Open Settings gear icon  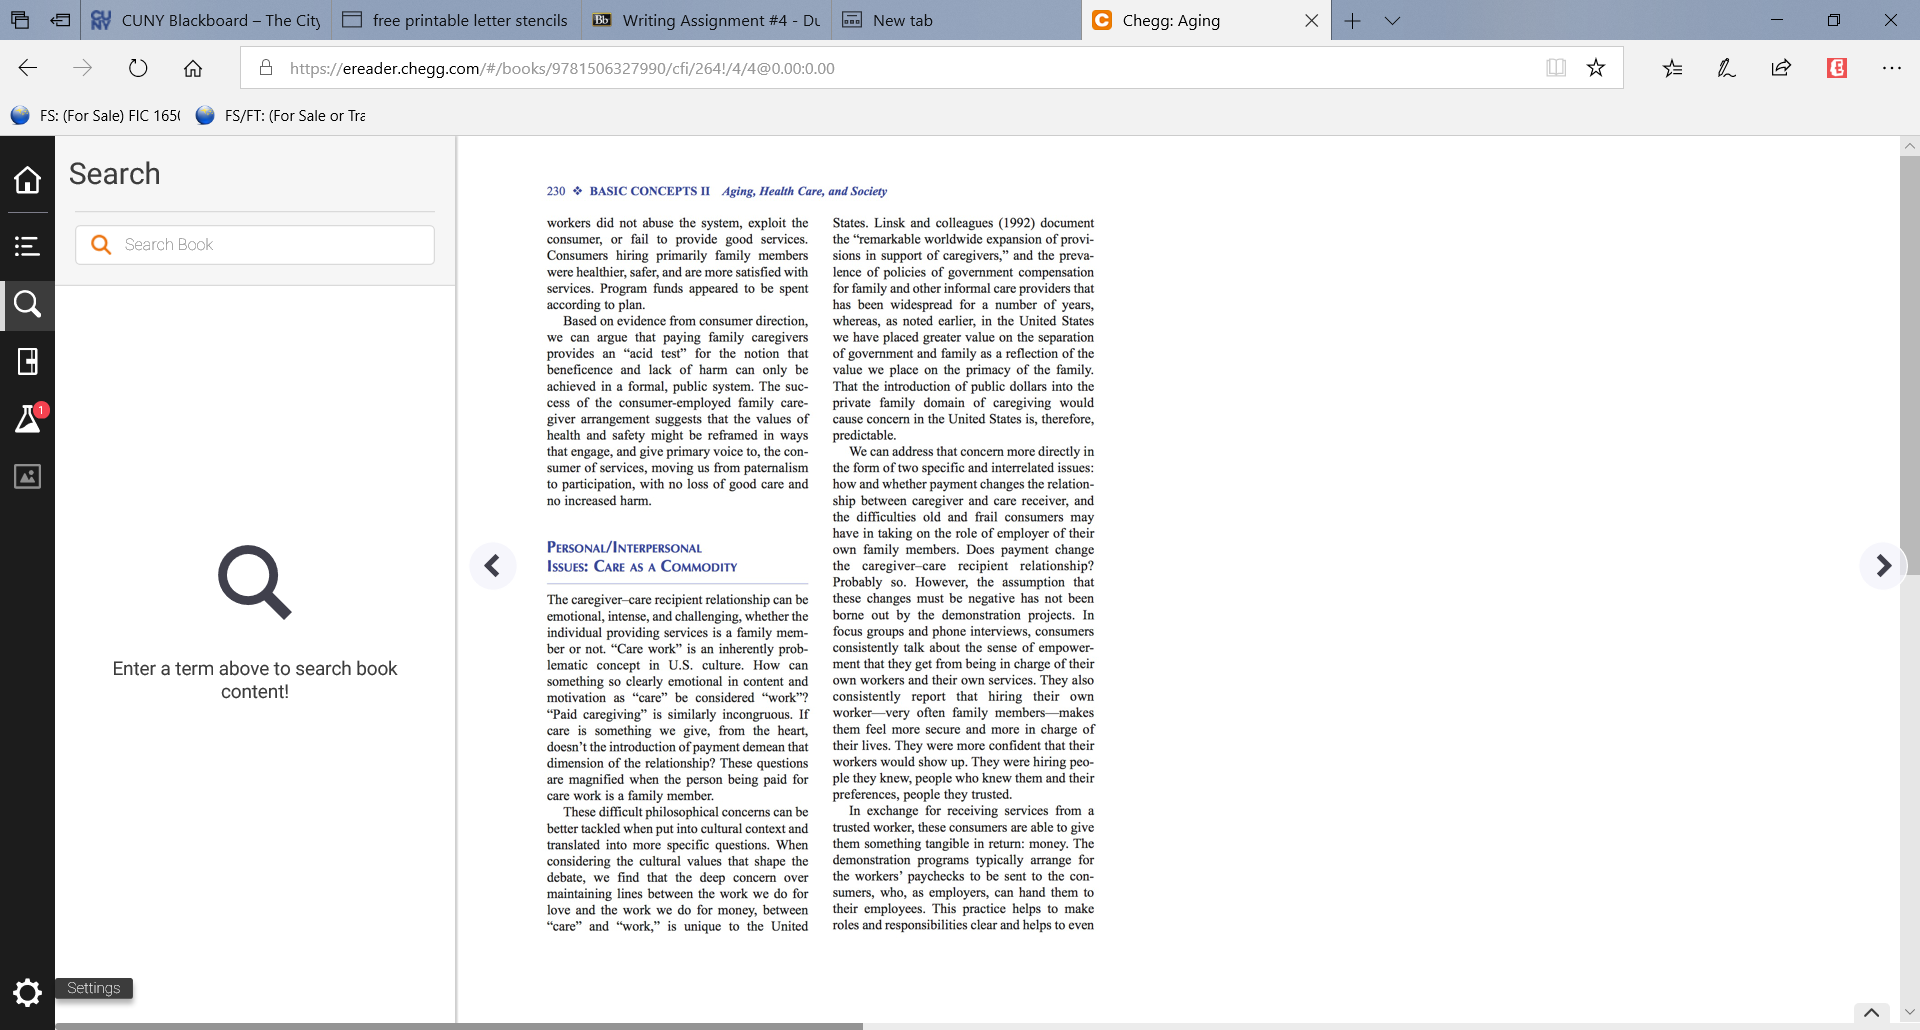pyautogui.click(x=27, y=992)
